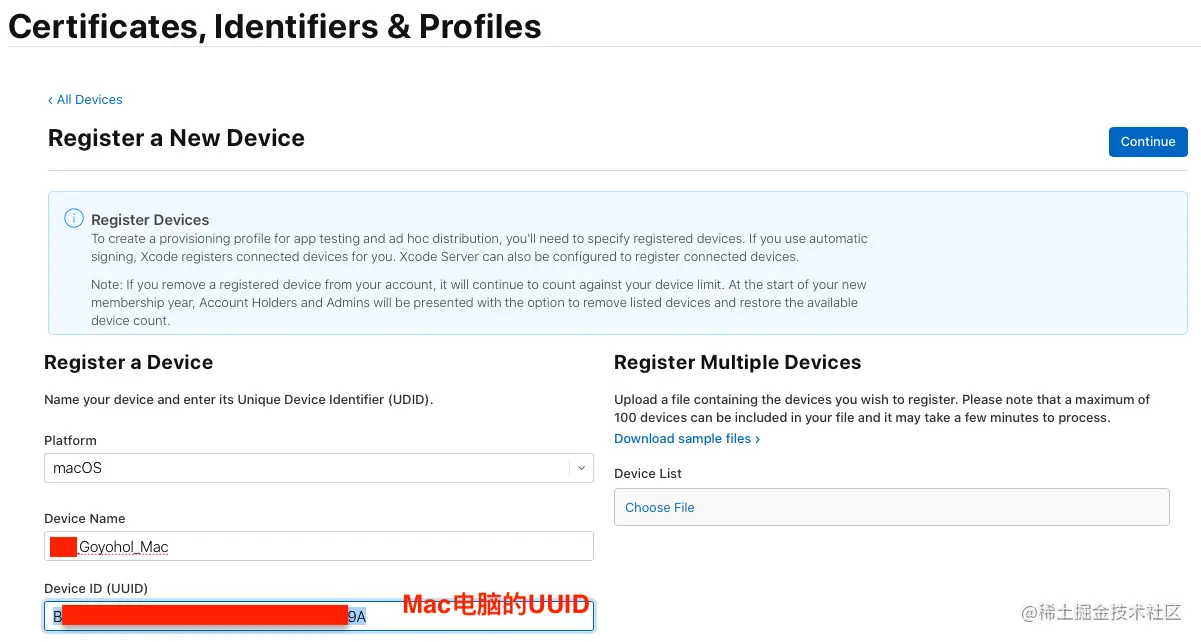Screen dimensions: 1201x642
Task: Click the Platform label above the dropdown
Action: (x=70, y=441)
